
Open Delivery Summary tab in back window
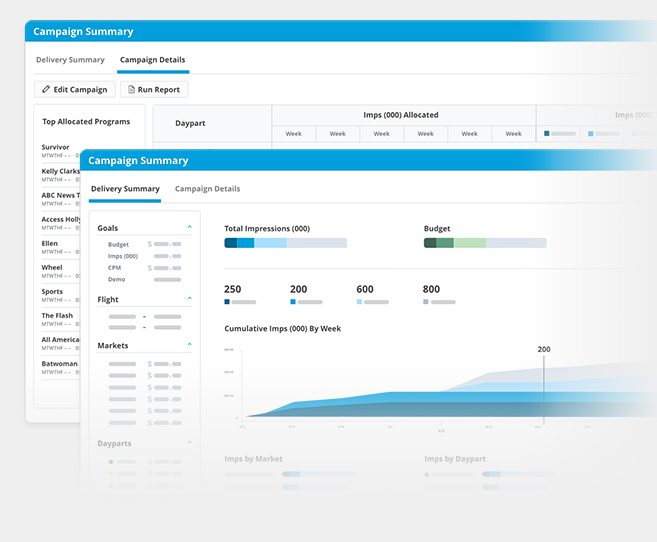(70, 59)
